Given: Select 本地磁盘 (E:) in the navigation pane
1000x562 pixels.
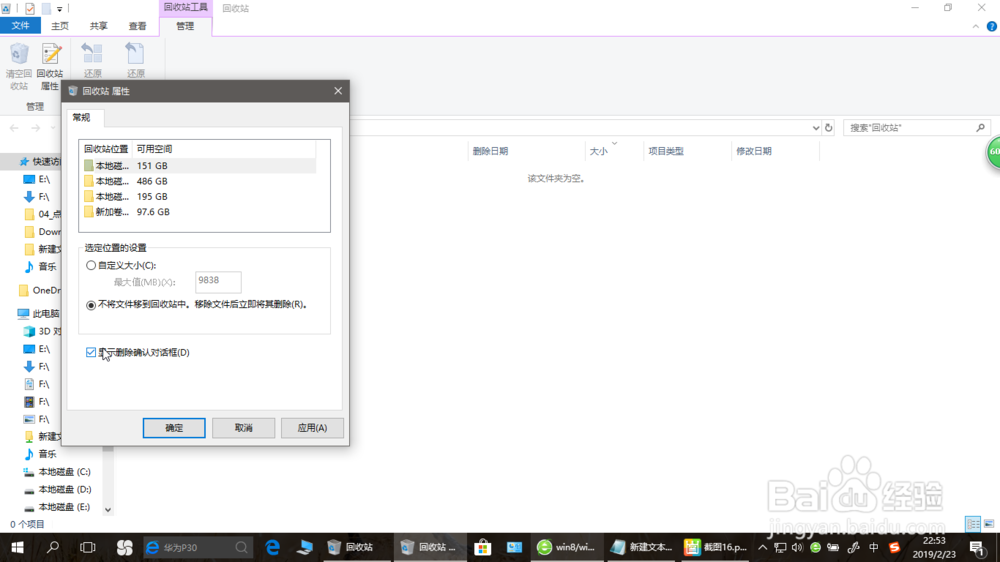Looking at the screenshot, I should (x=57, y=507).
